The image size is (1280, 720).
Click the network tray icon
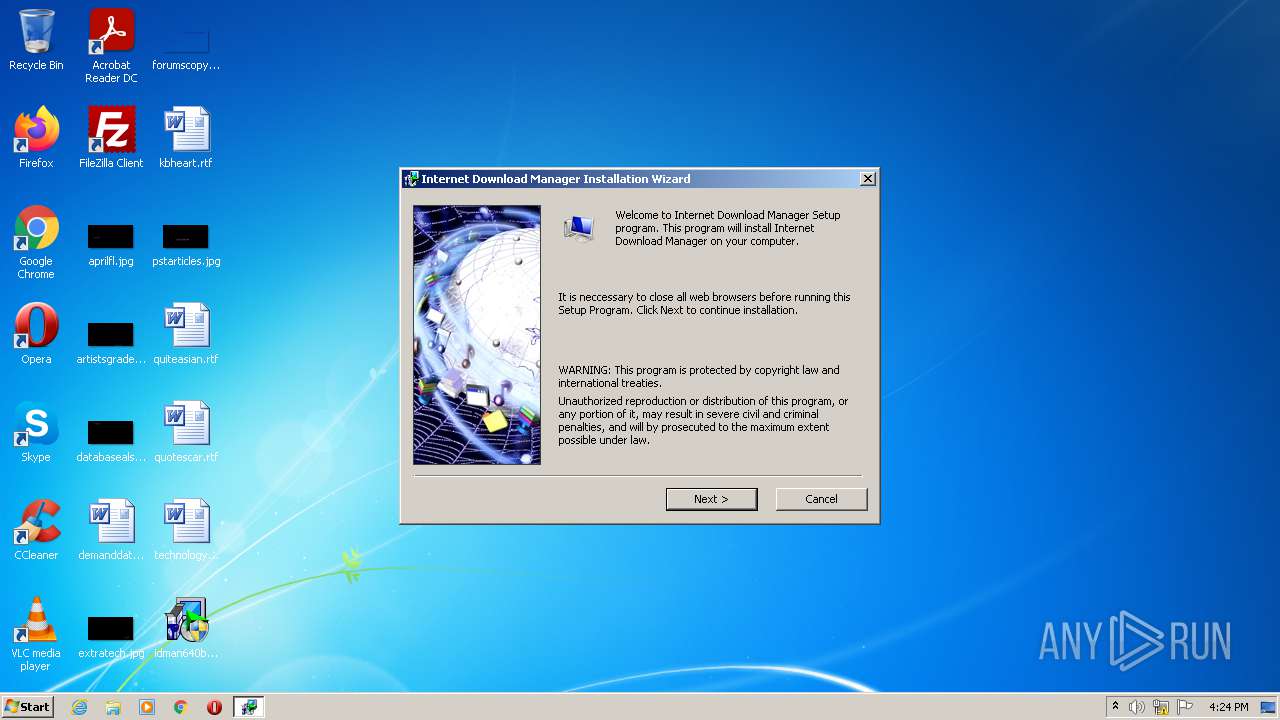point(1161,707)
